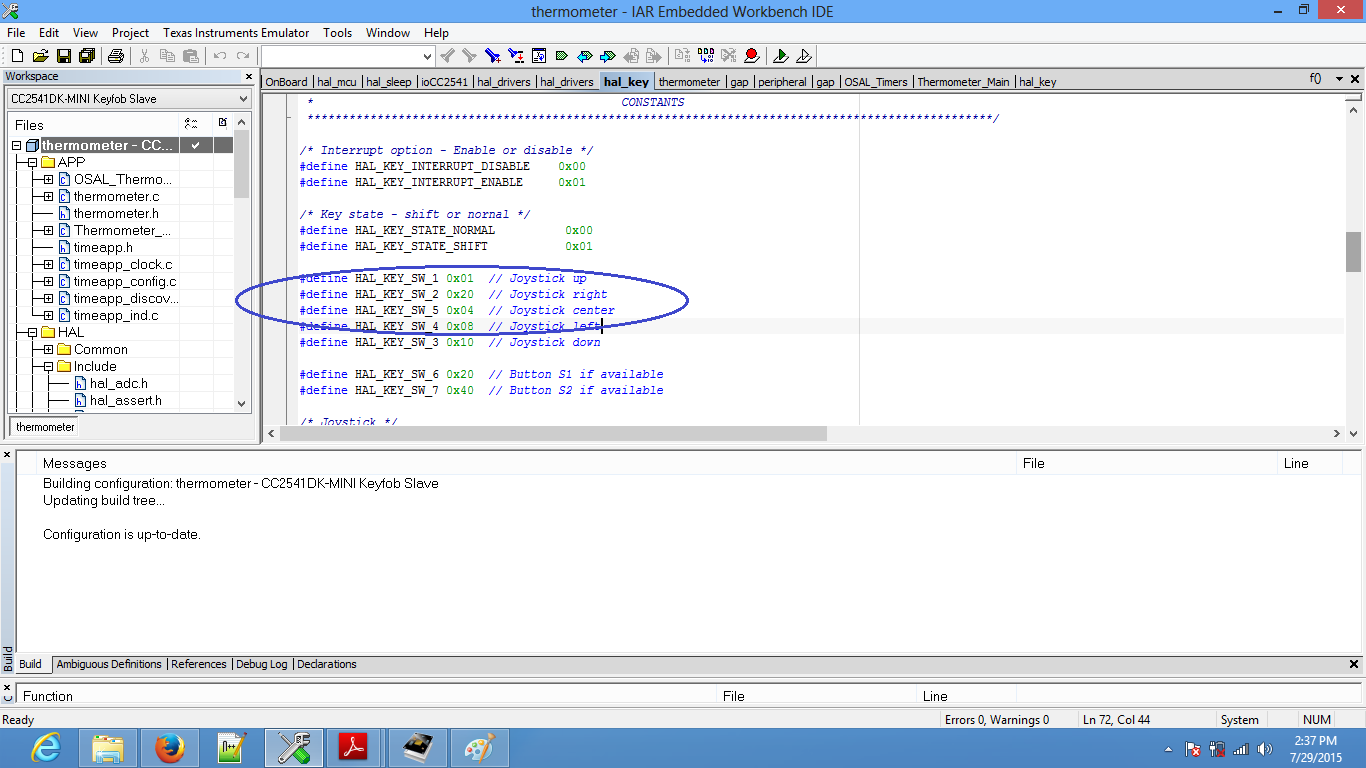Click the Copy toolbar icon
This screenshot has height=768, width=1366.
[x=167, y=56]
